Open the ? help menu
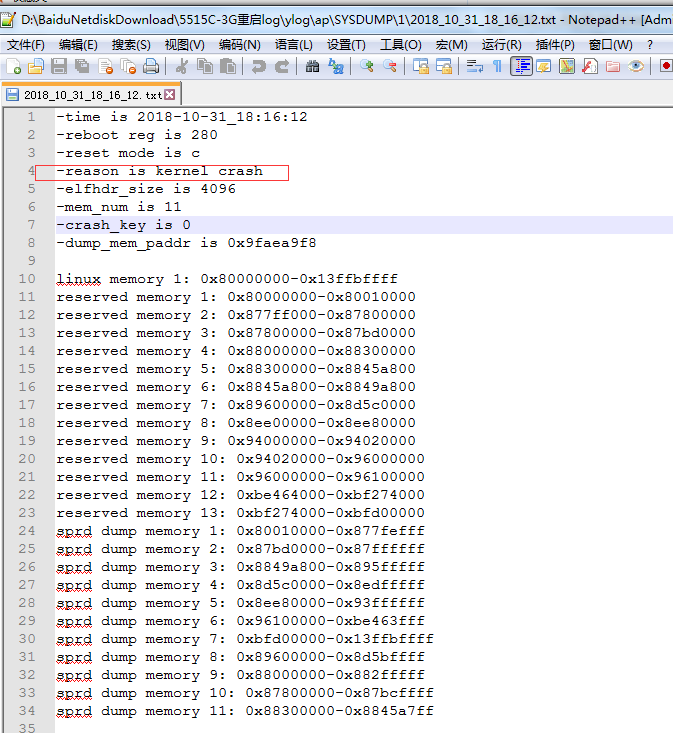Image resolution: width=673 pixels, height=733 pixels. (x=650, y=45)
